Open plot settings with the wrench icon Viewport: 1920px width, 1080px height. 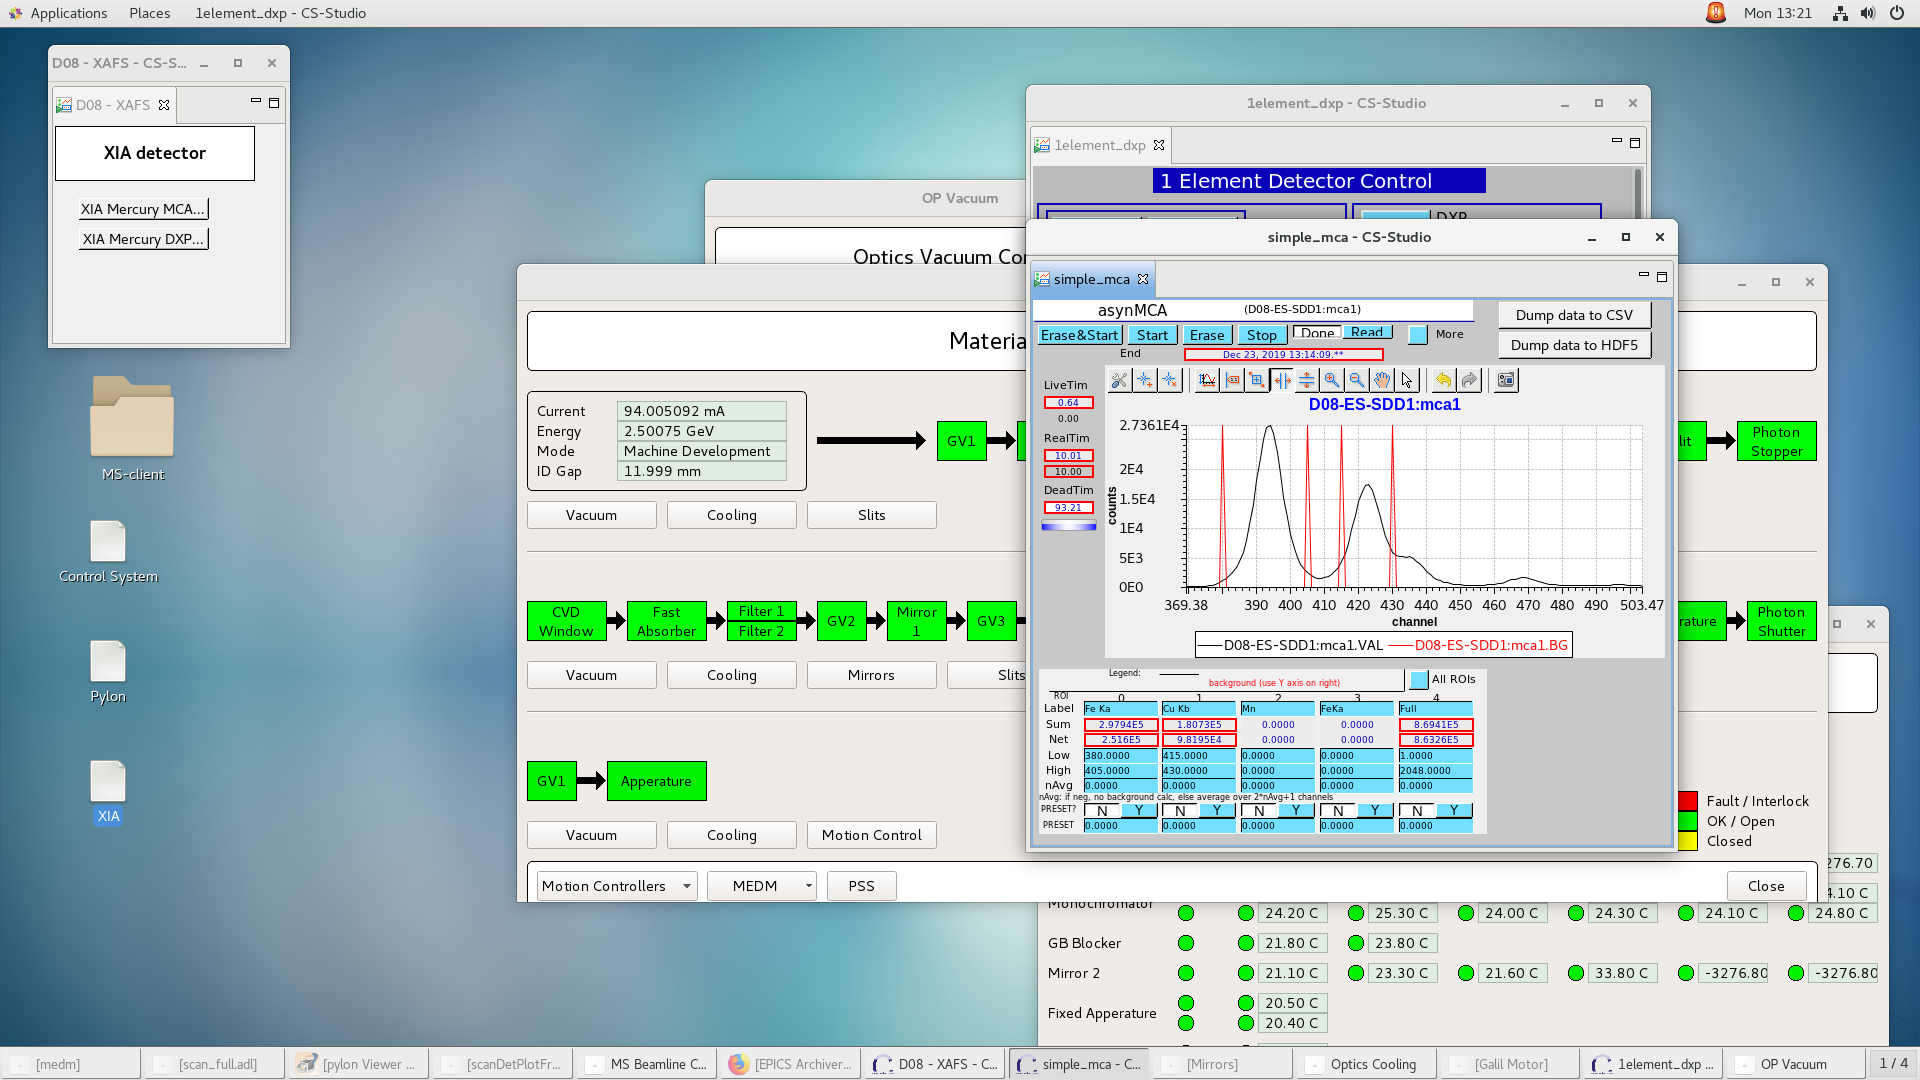[1118, 380]
